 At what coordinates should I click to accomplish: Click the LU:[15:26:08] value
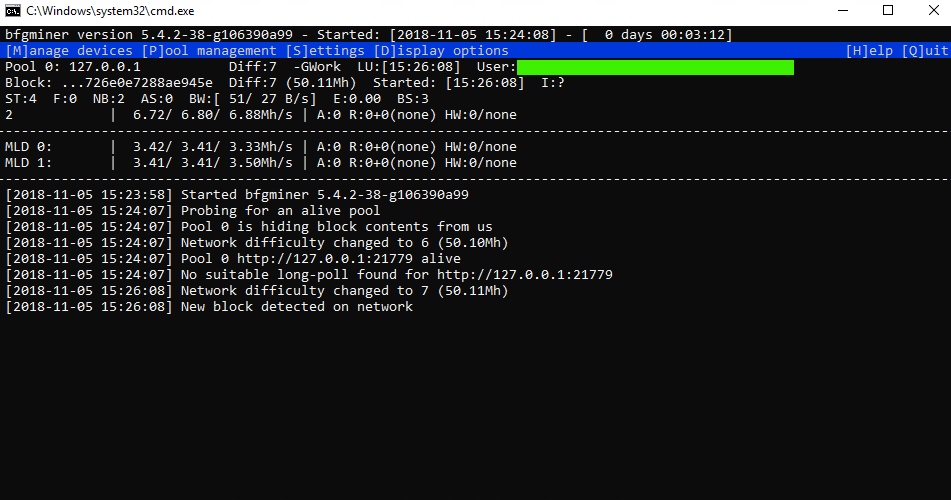[x=409, y=67]
